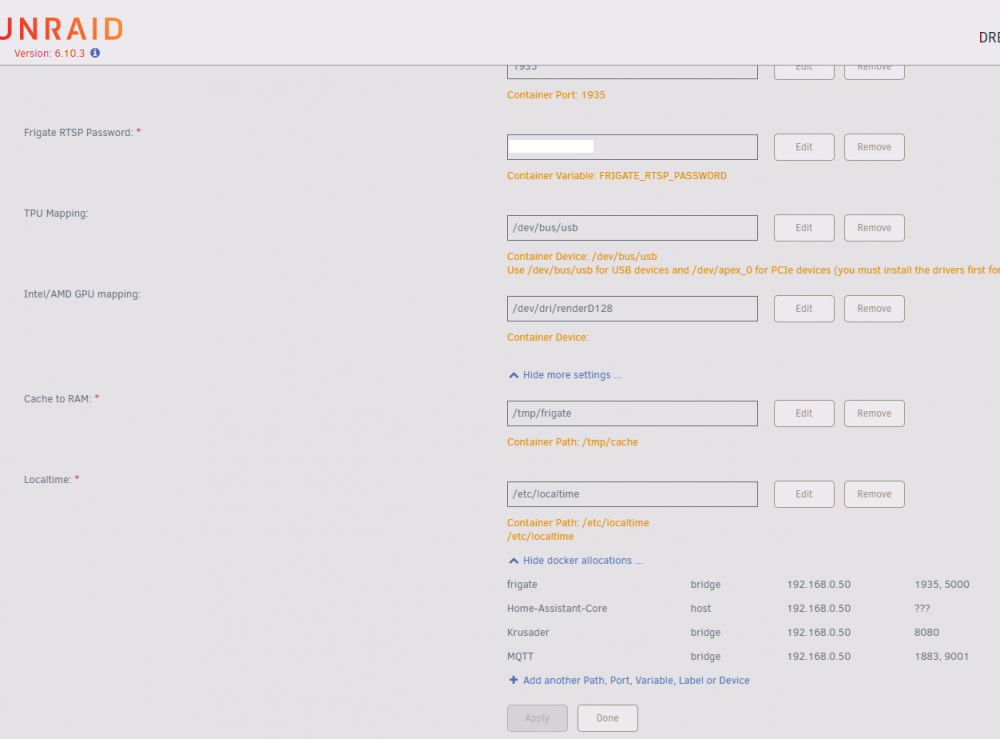
Task: Click the ??? ports for Home-Assistant-Core
Action: point(922,609)
